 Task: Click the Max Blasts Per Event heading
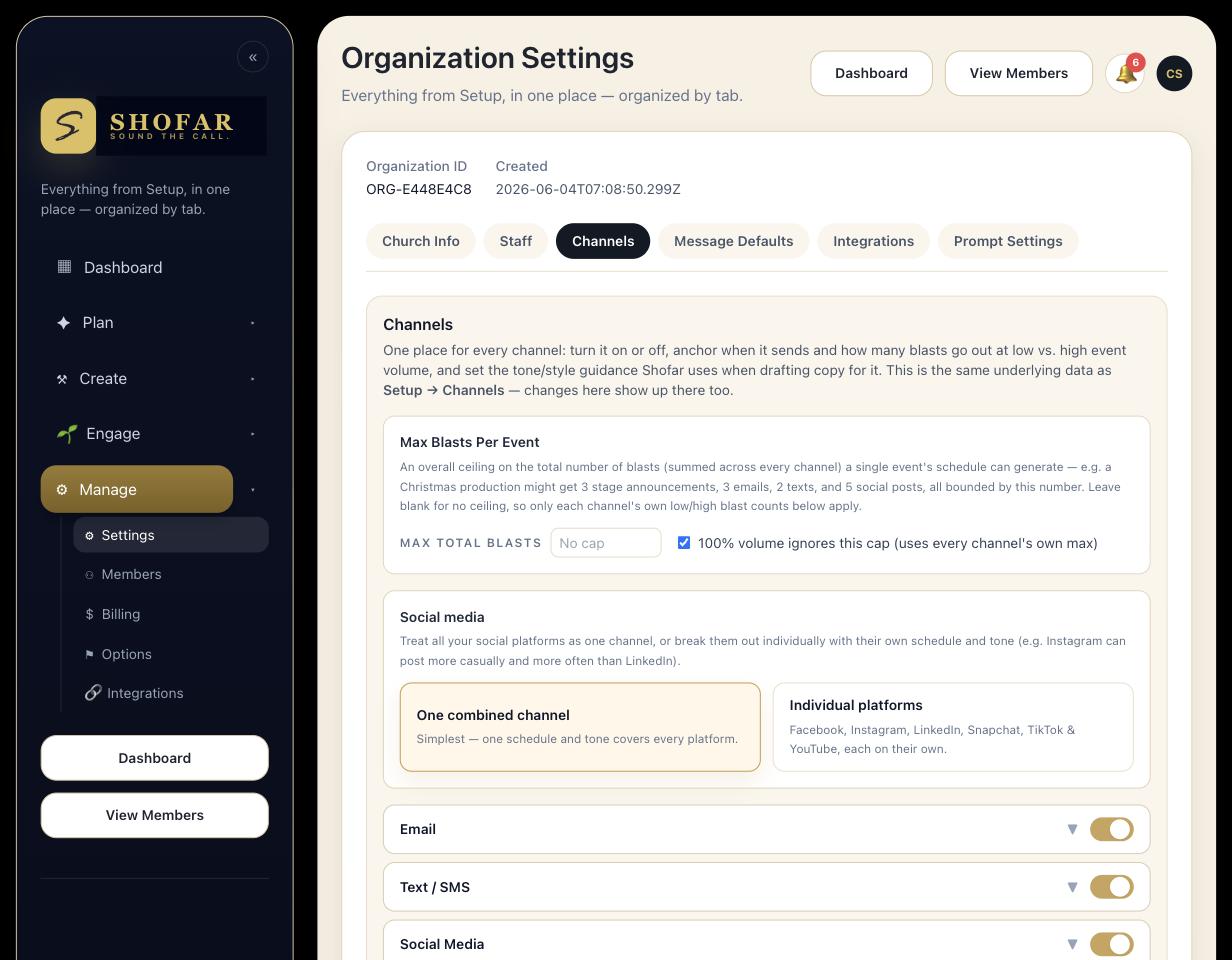470,442
